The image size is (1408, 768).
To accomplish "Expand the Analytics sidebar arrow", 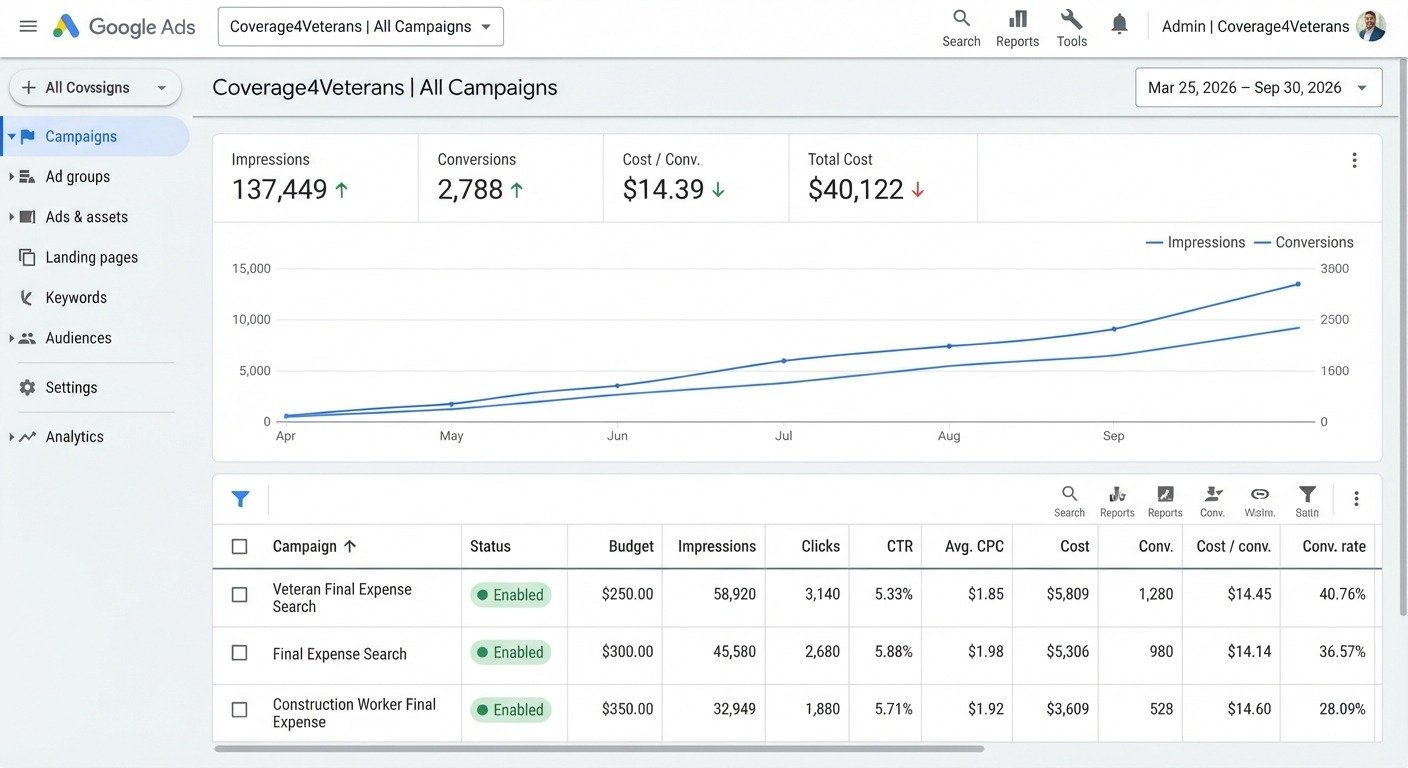I will [x=11, y=437].
